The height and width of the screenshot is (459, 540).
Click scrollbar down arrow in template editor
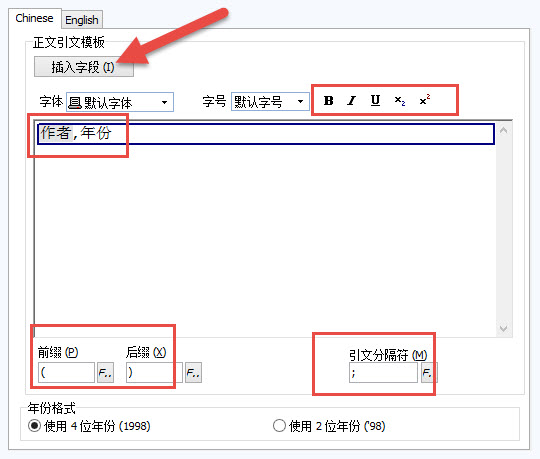(x=503, y=328)
